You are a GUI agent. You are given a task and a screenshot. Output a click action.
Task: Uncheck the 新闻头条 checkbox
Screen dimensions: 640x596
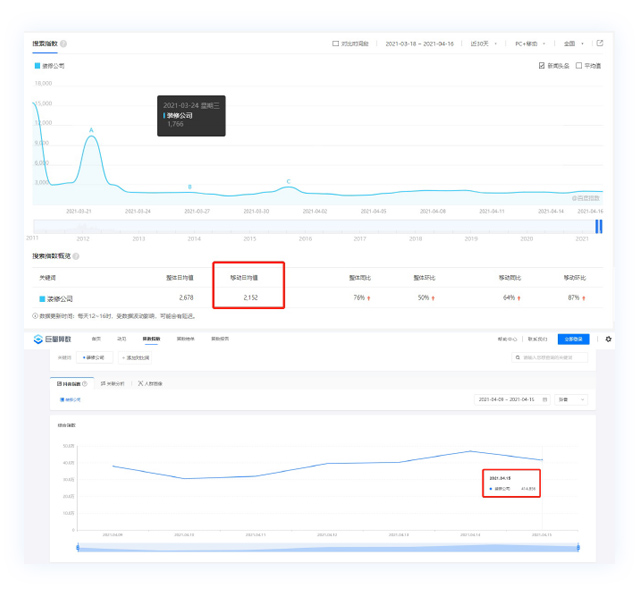click(542, 66)
